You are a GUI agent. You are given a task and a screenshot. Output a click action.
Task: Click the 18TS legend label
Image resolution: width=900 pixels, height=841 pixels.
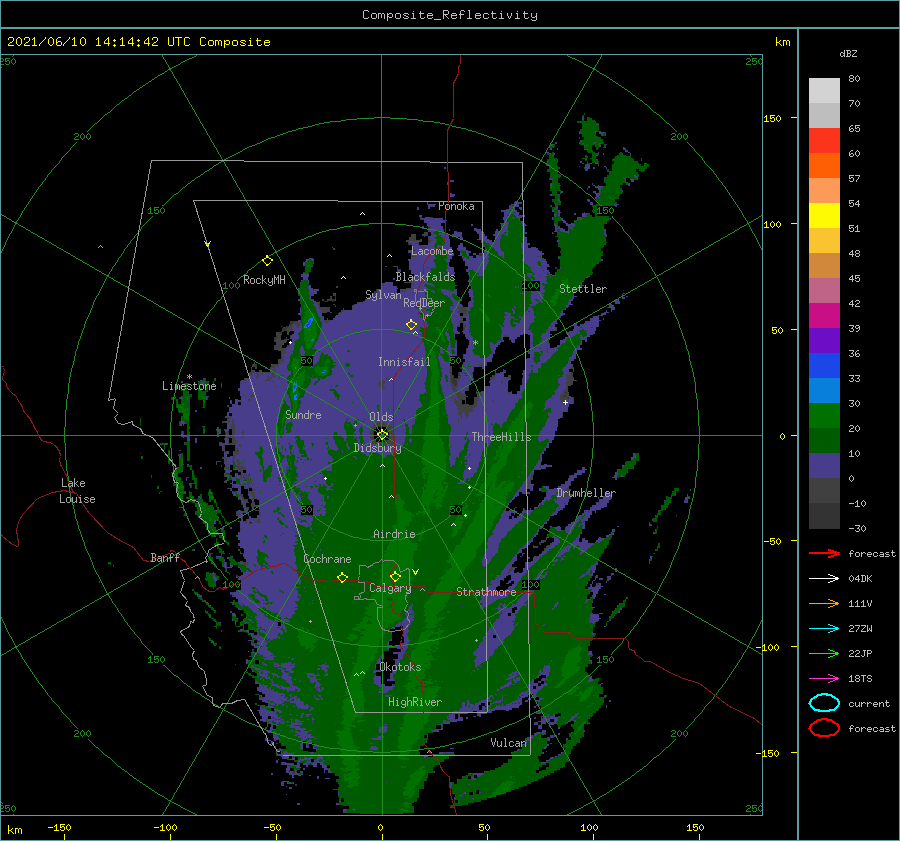(x=860, y=679)
